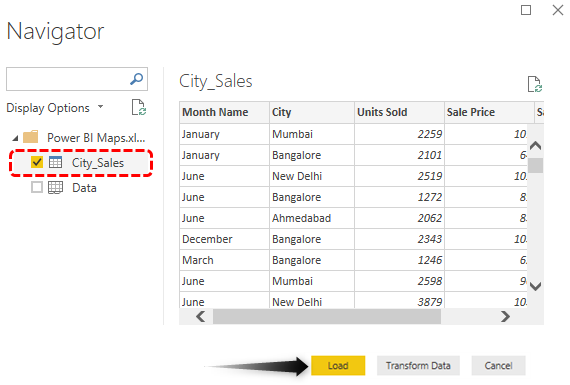Click the City_Sales preview title
The height and width of the screenshot is (385, 570).
[x=216, y=81]
